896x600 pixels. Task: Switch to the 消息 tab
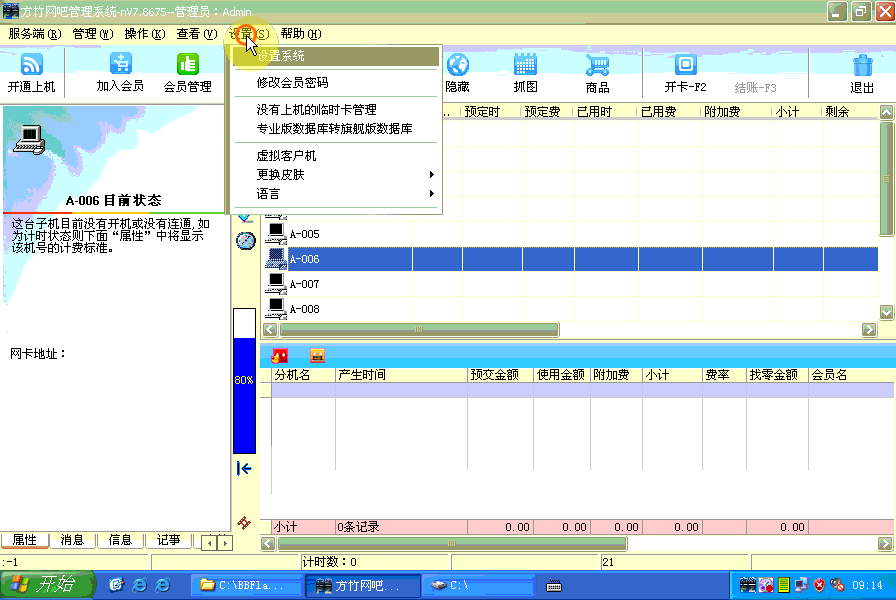click(x=72, y=540)
